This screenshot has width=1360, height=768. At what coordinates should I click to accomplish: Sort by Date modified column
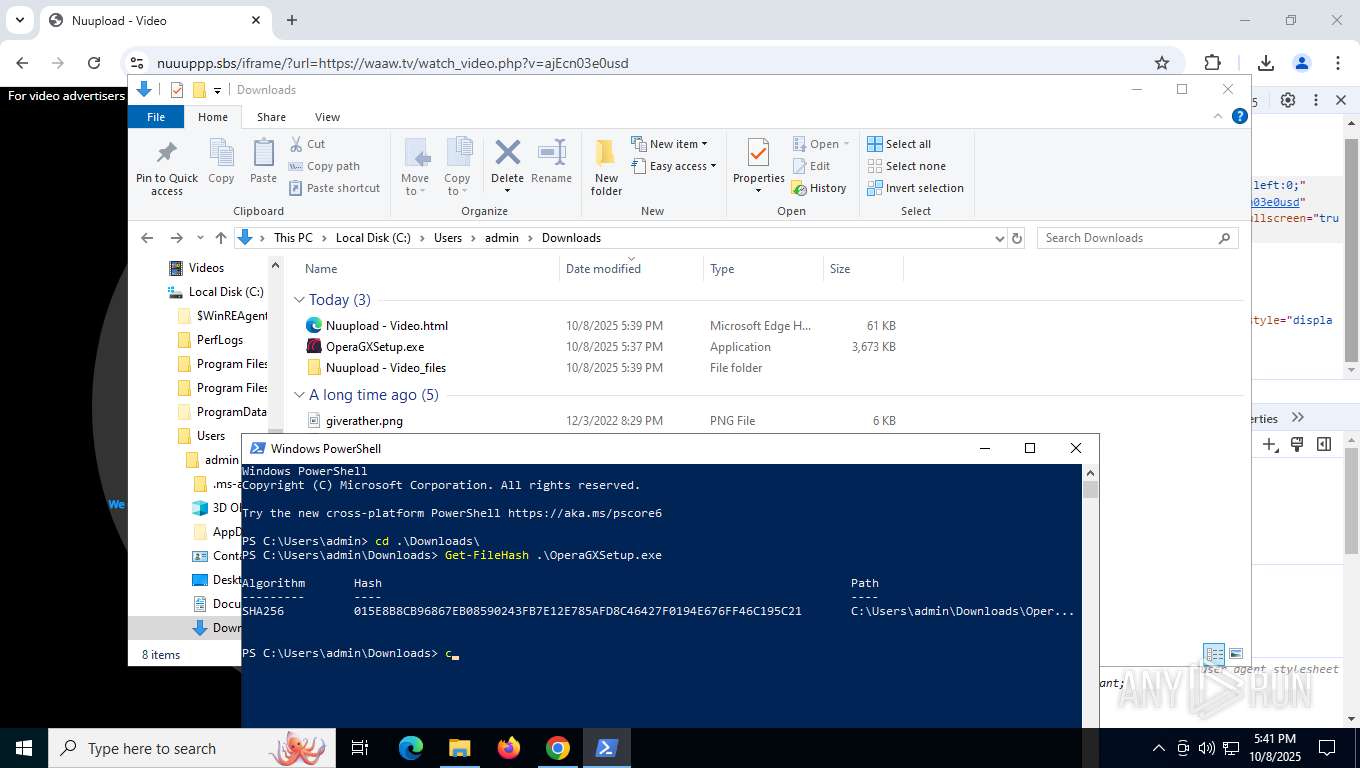pos(603,269)
